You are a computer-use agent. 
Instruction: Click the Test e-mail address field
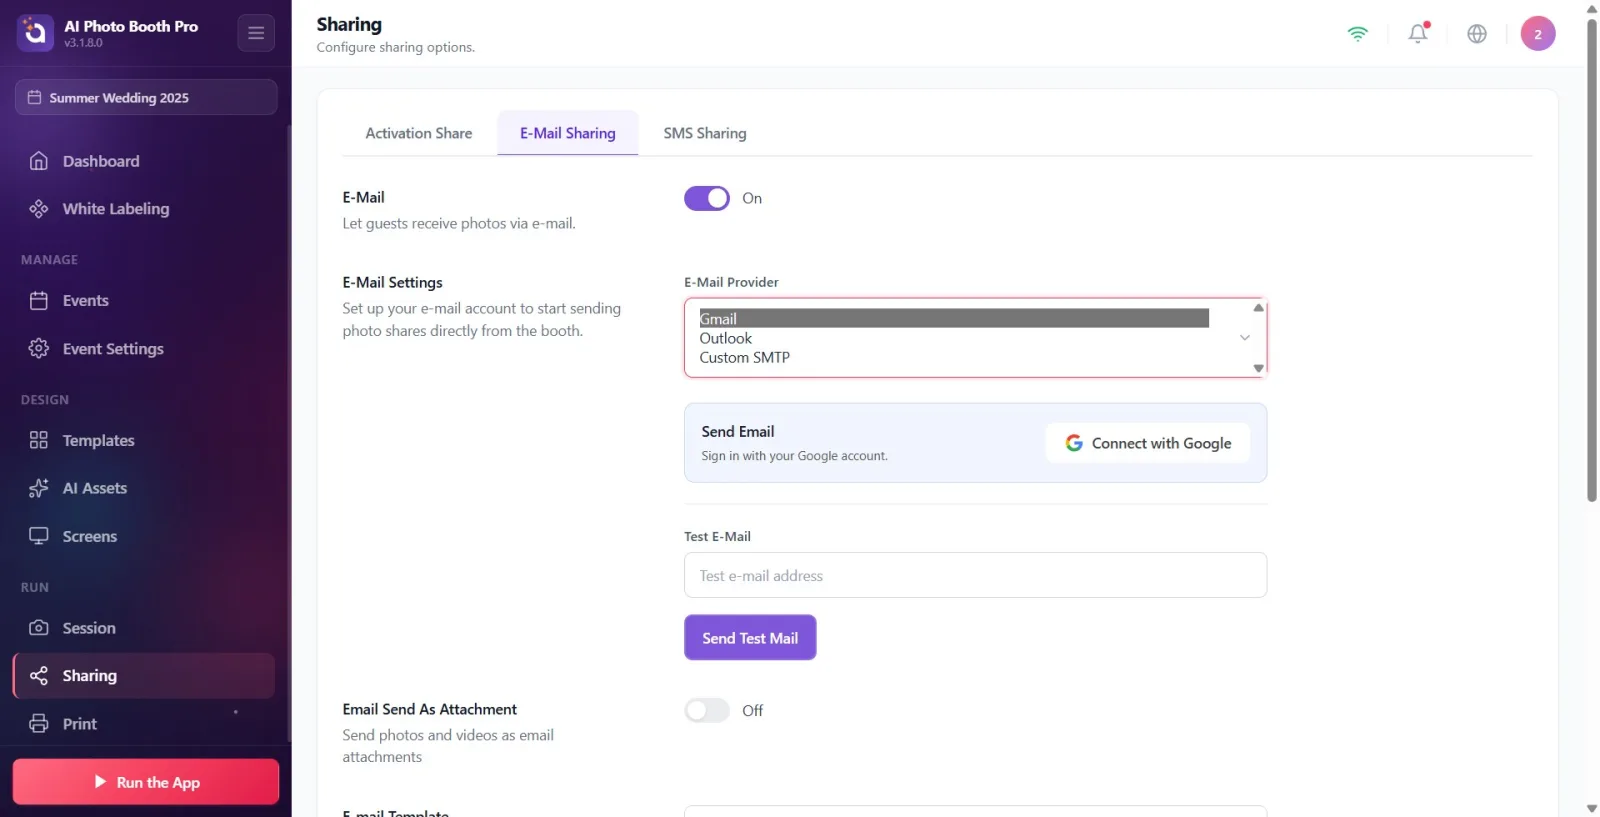[975, 575]
